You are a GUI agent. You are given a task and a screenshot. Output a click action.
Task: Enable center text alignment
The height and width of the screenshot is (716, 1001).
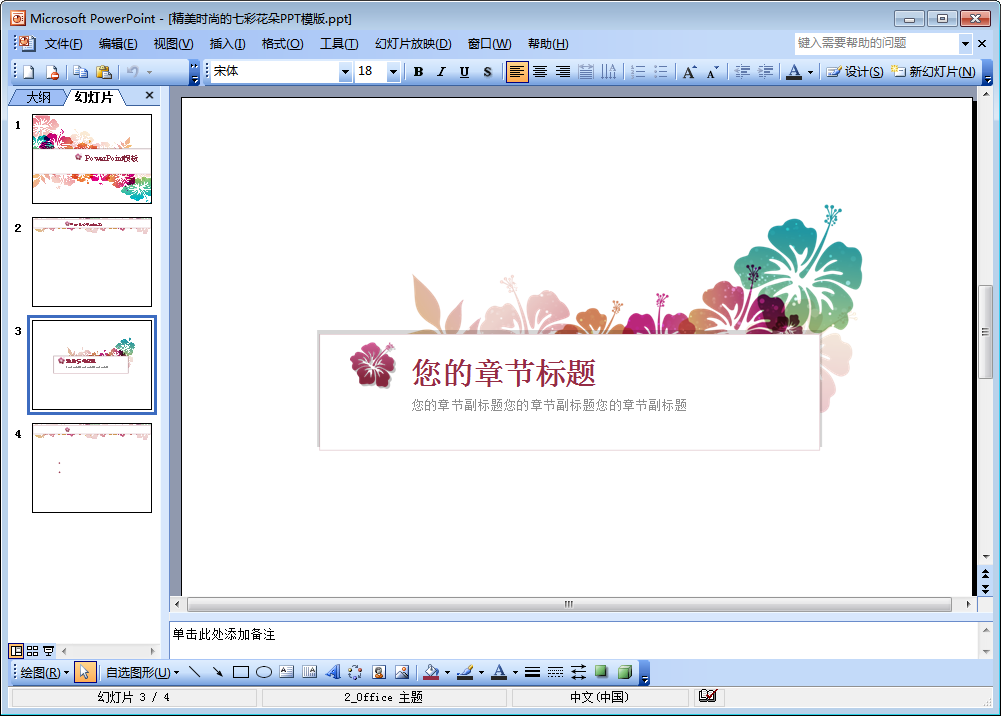pos(540,72)
